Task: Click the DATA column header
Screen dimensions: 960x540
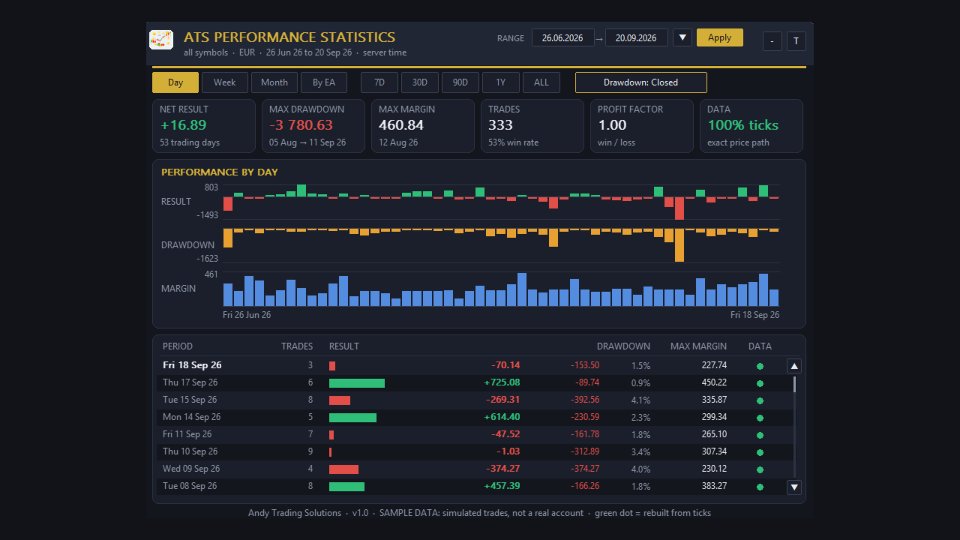Action: 760,347
